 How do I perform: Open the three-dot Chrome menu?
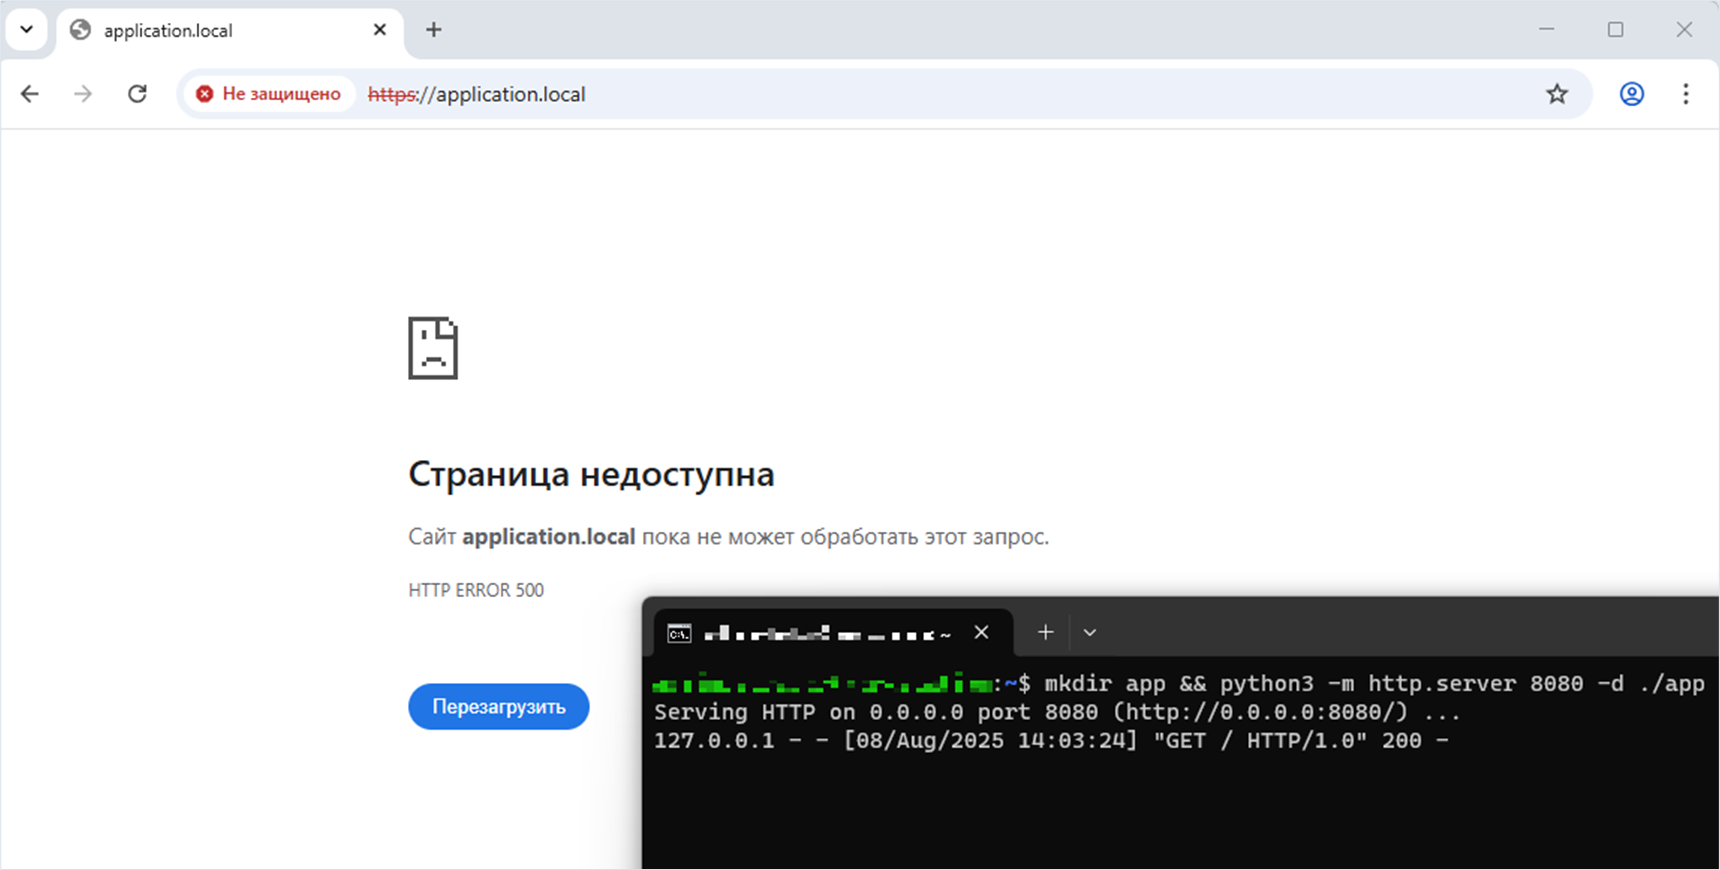point(1686,94)
